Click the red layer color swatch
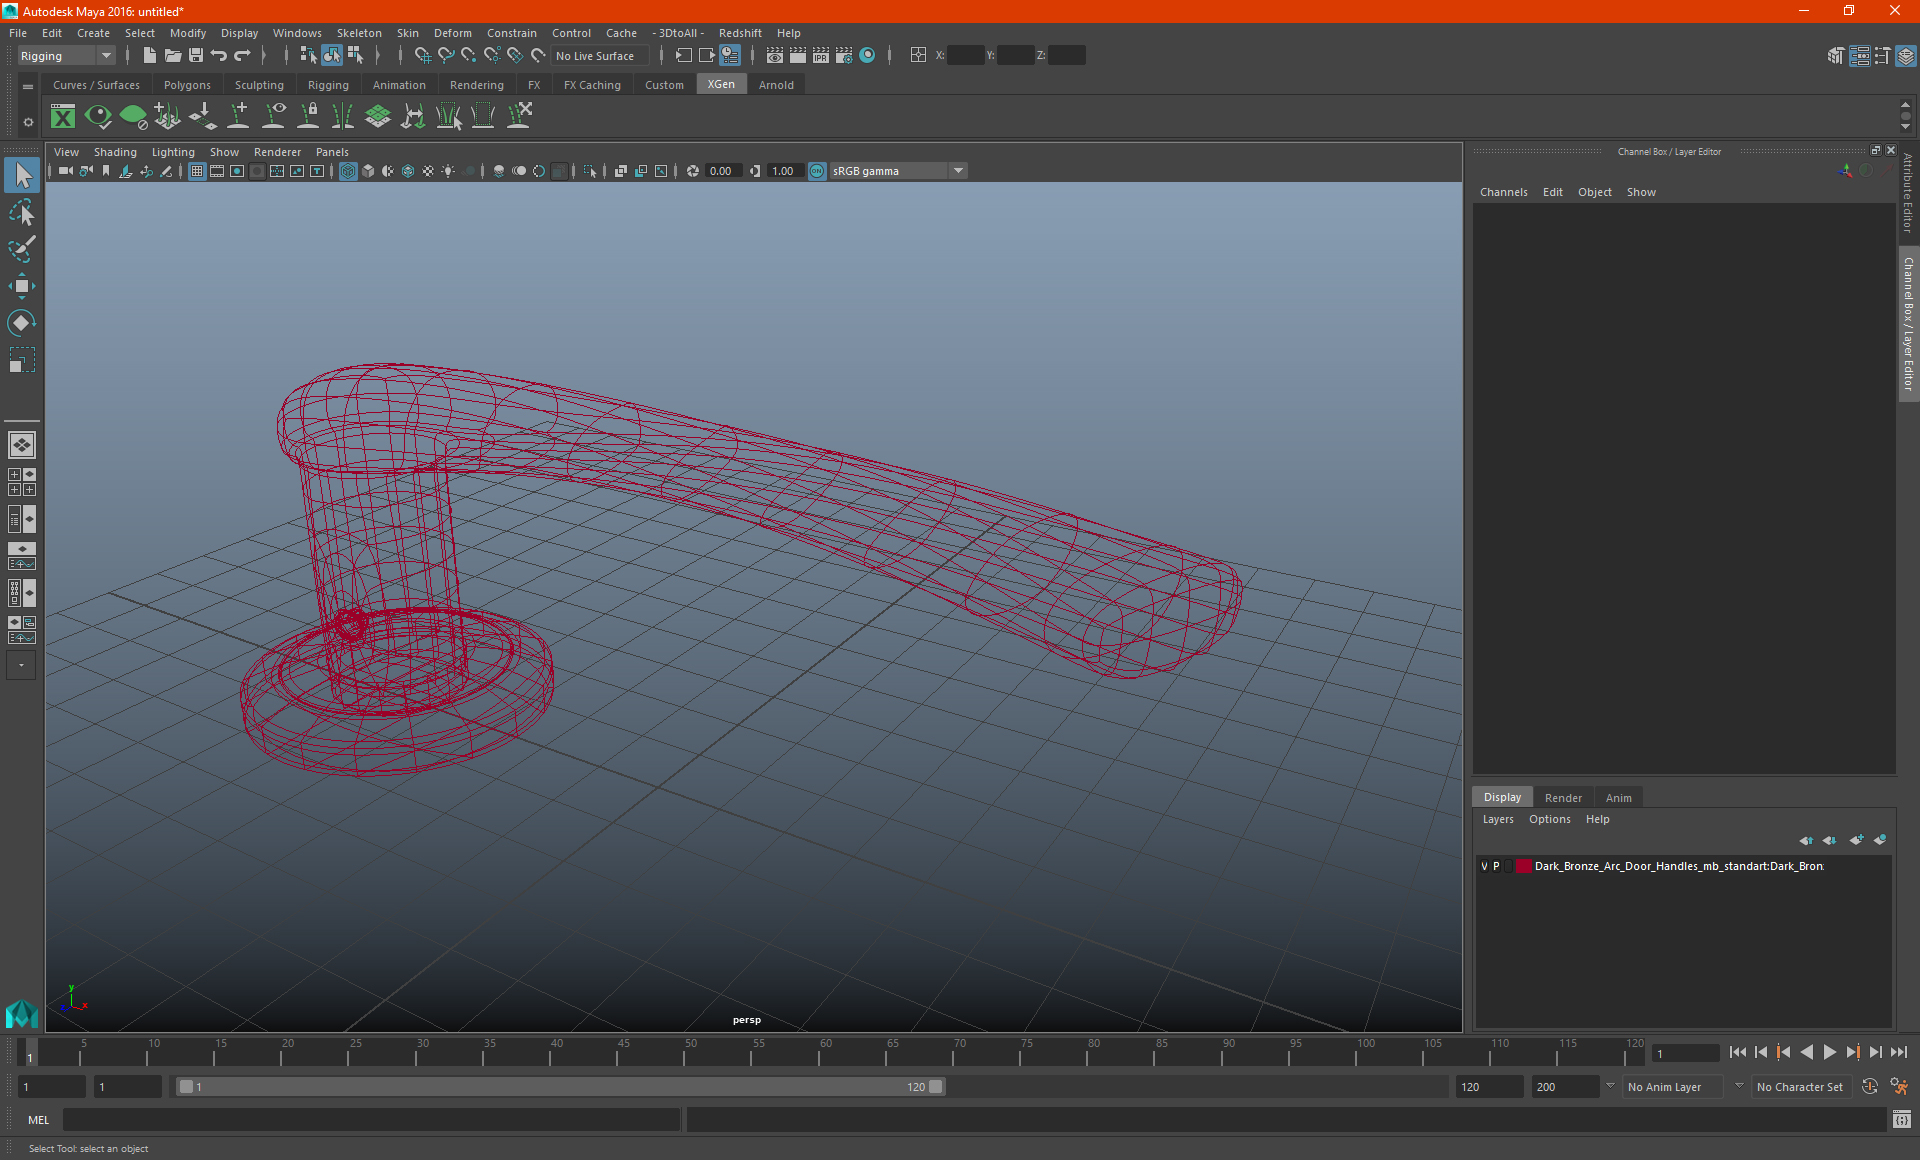Screen dimensions: 1920x1160 (1523, 867)
